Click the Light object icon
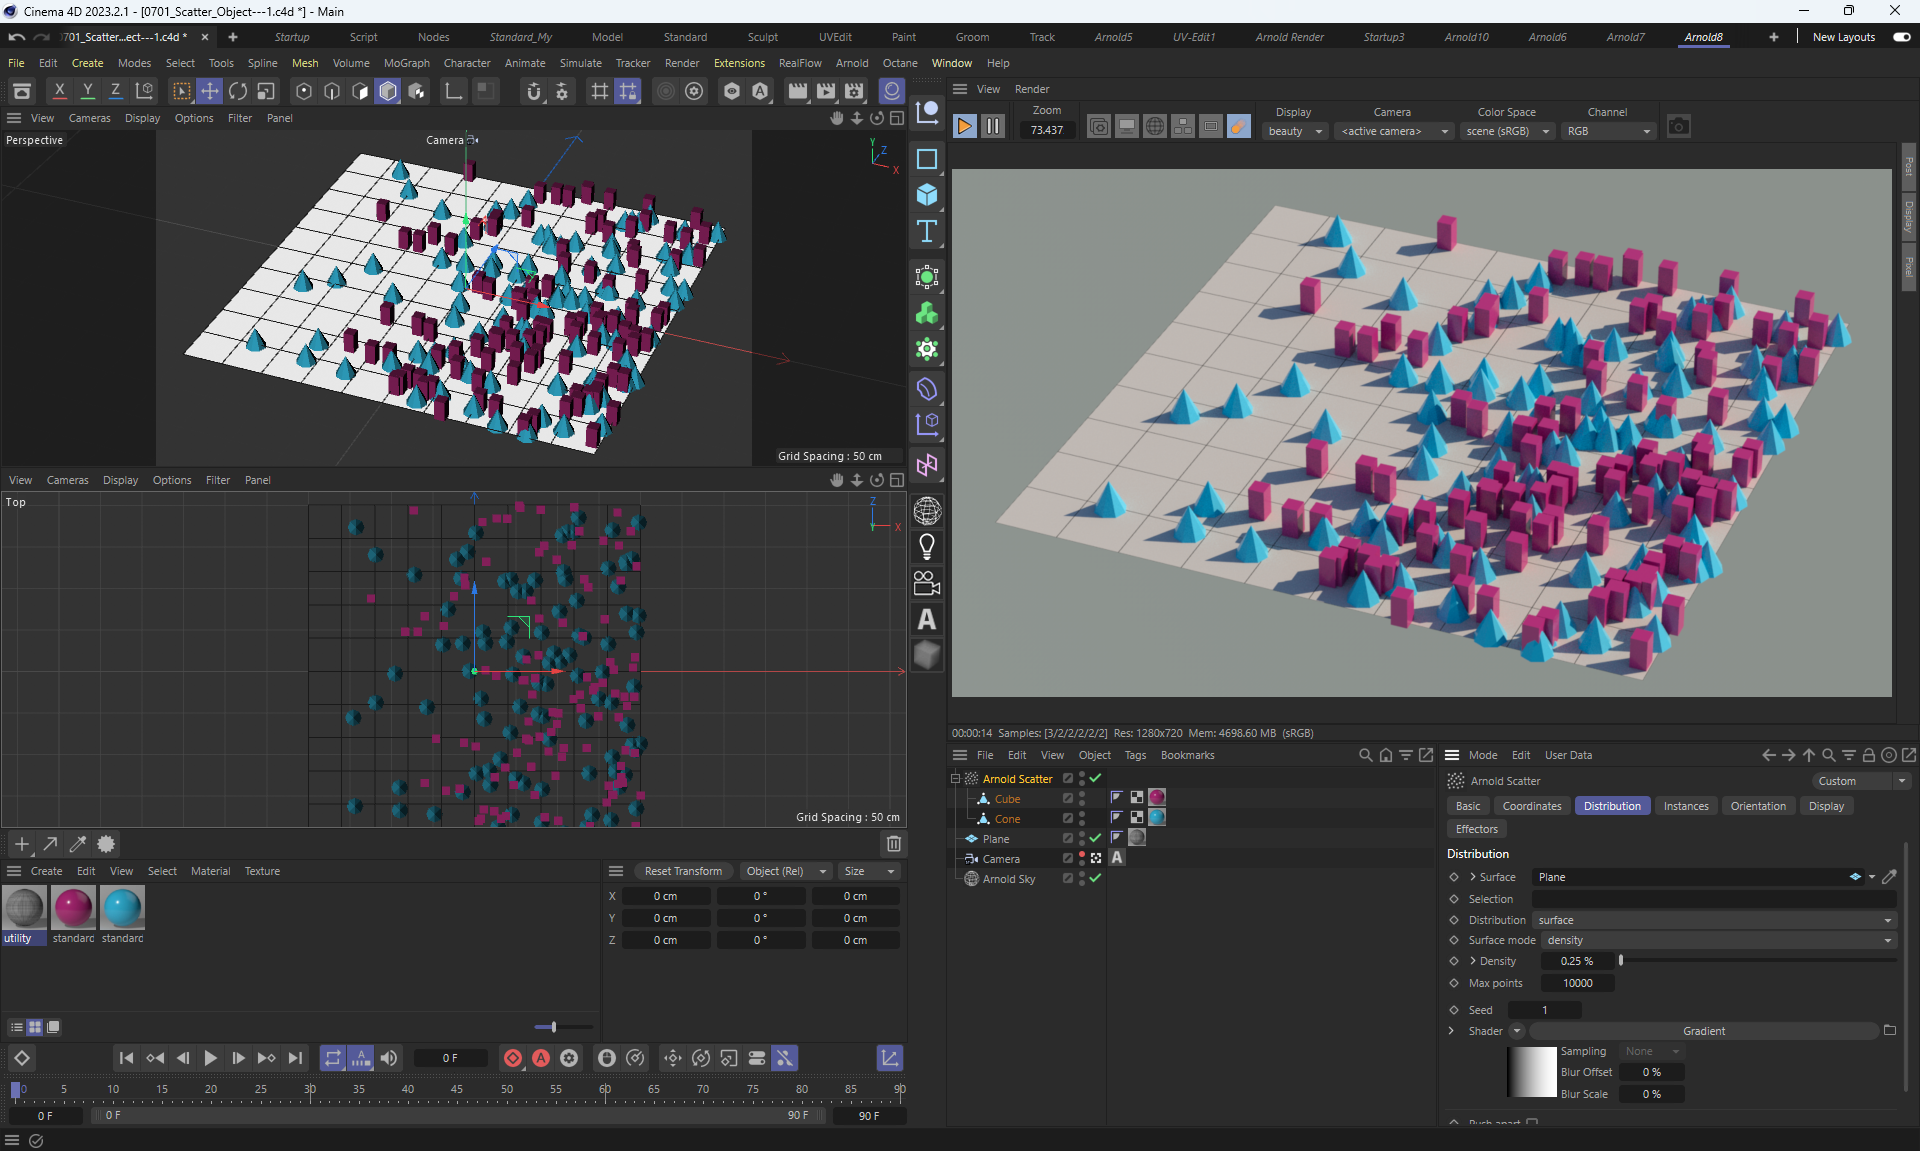The width and height of the screenshot is (1920, 1151). pos(927,547)
